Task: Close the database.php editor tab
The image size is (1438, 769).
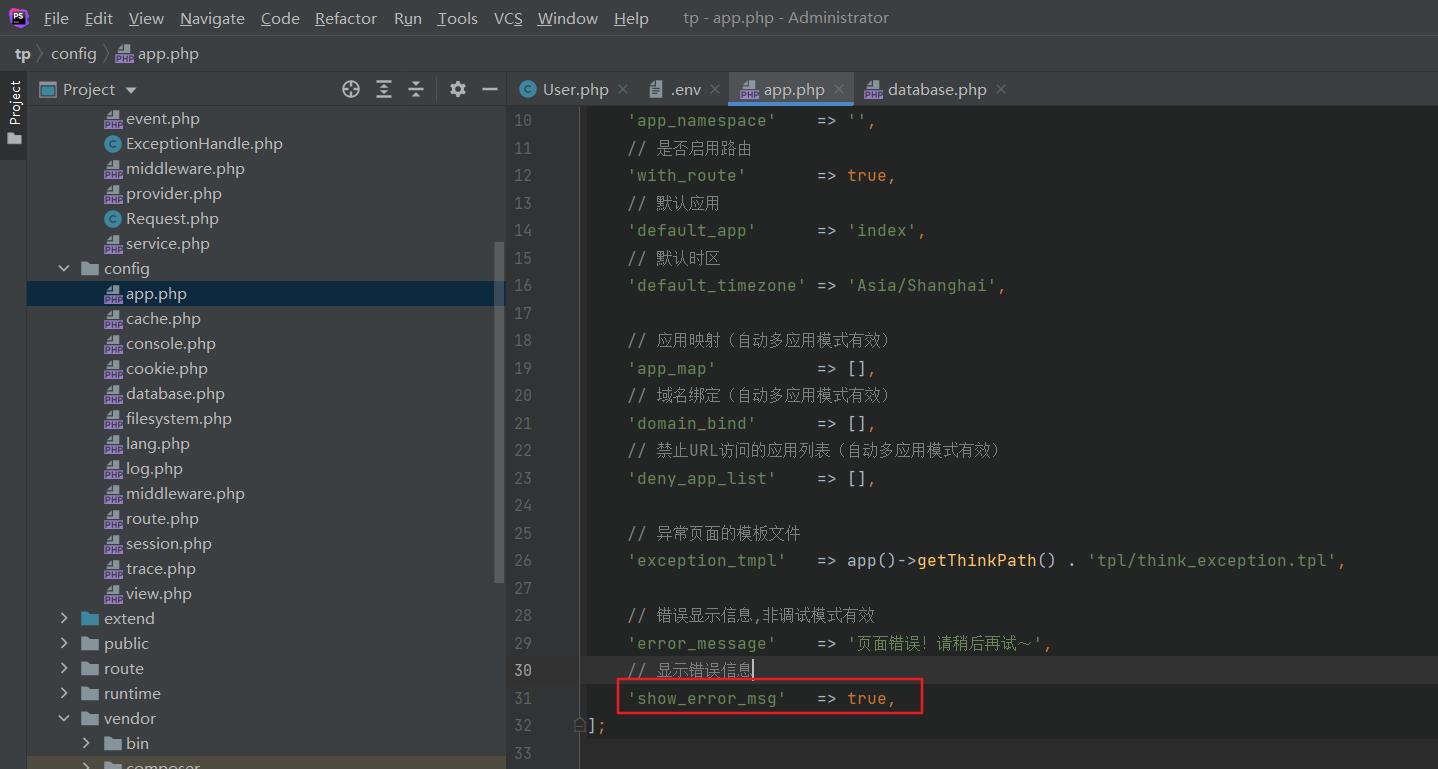Action: (1001, 89)
